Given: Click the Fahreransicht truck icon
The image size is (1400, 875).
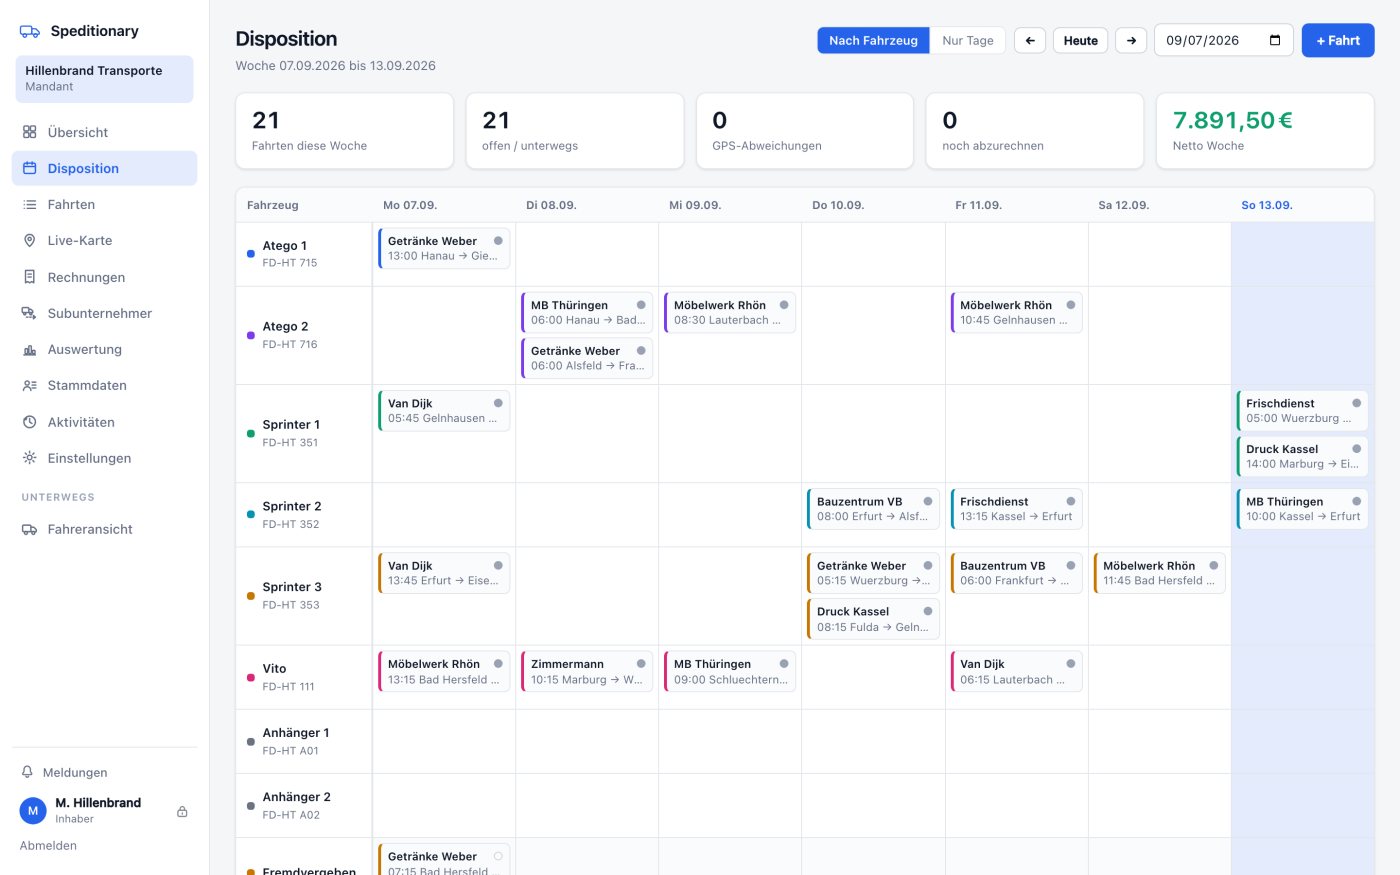Looking at the screenshot, I should [30, 529].
